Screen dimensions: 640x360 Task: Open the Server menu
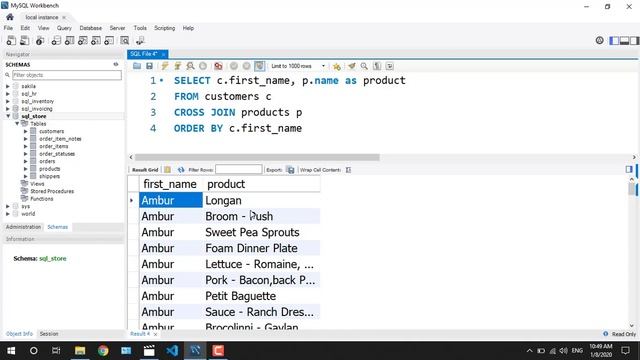[x=117, y=28]
